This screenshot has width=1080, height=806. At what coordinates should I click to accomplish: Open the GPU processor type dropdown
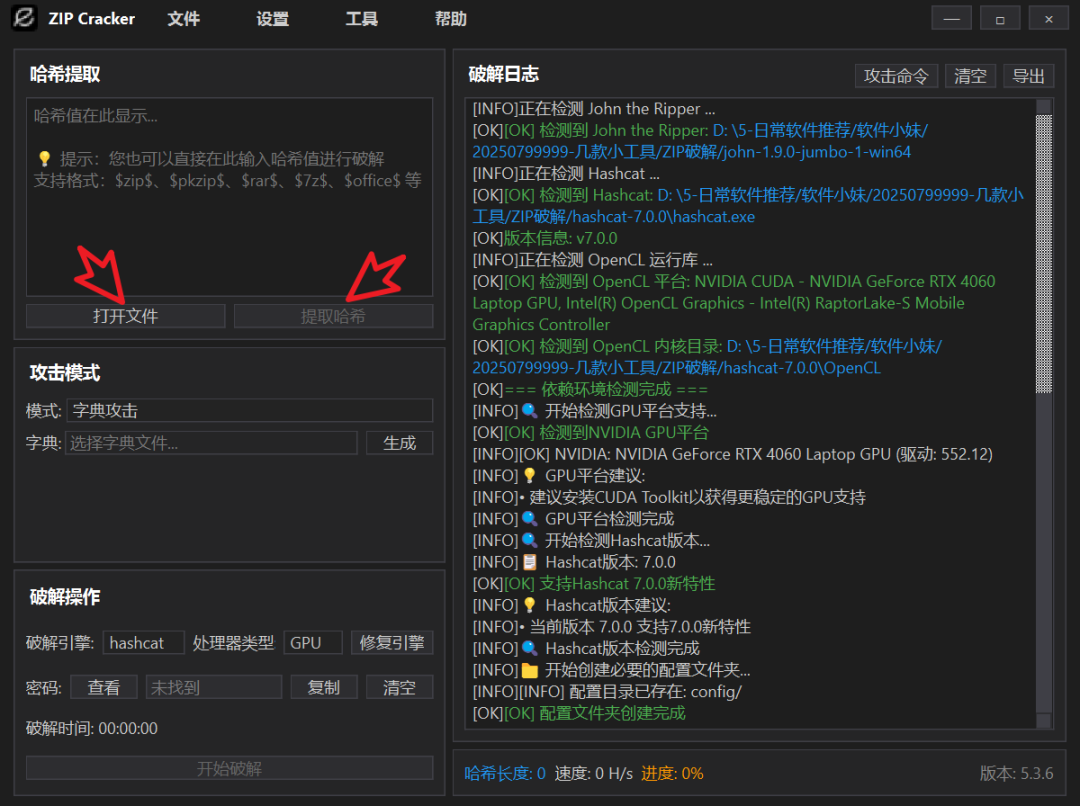pos(313,642)
